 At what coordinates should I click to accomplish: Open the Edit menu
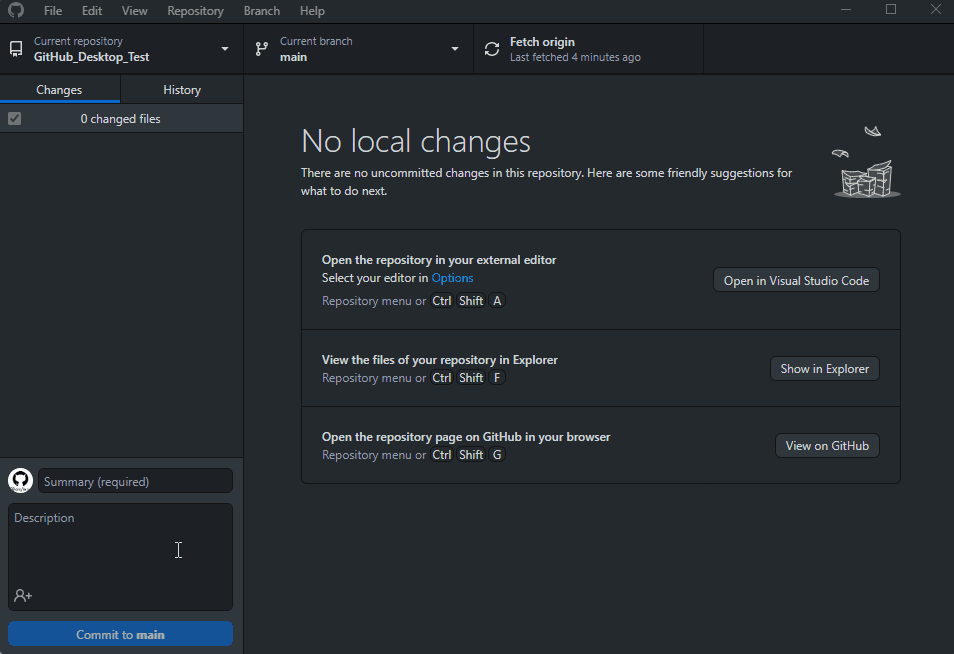click(92, 11)
